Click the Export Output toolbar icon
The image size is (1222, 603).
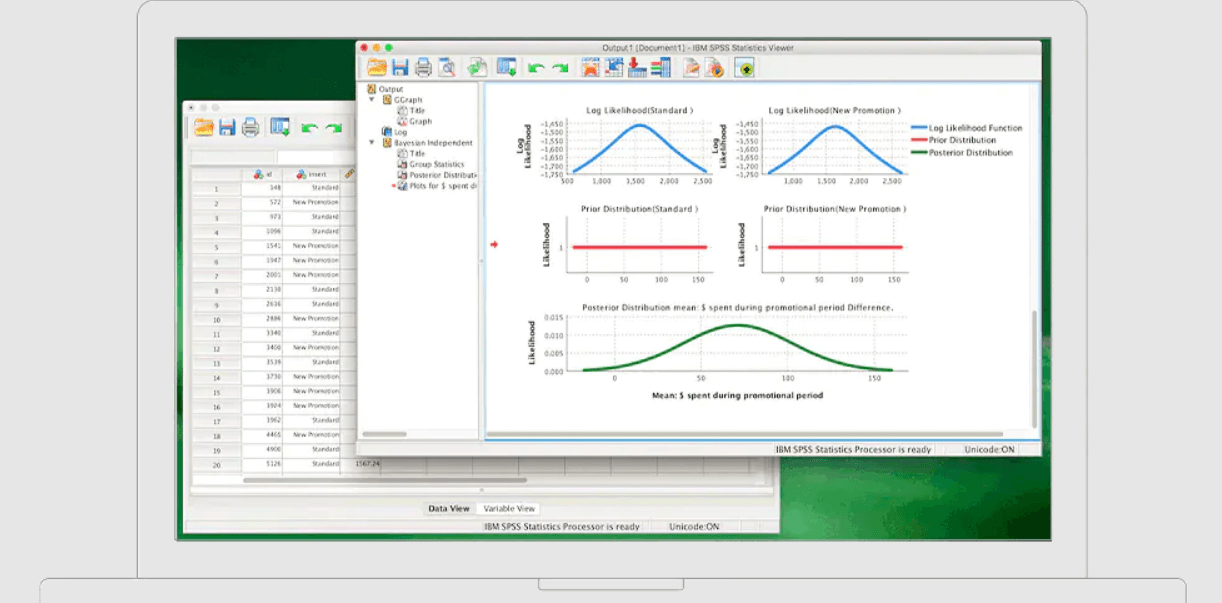coord(475,67)
